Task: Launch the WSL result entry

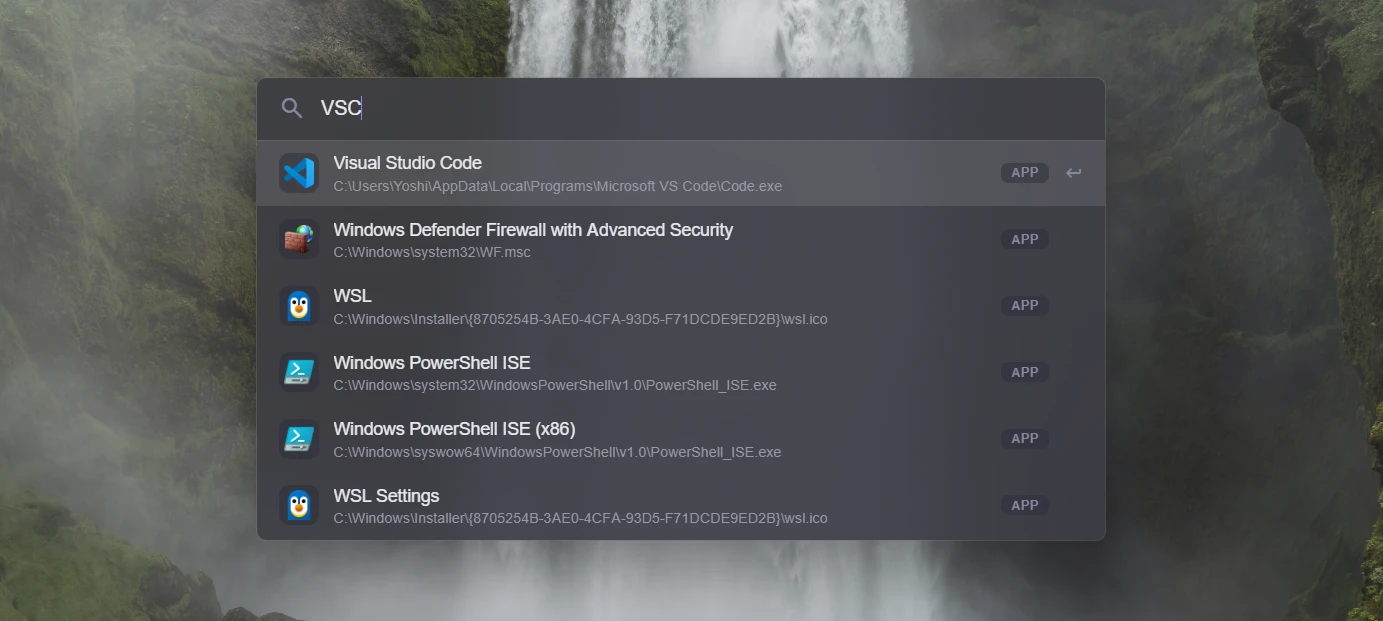Action: pyautogui.click(x=681, y=306)
